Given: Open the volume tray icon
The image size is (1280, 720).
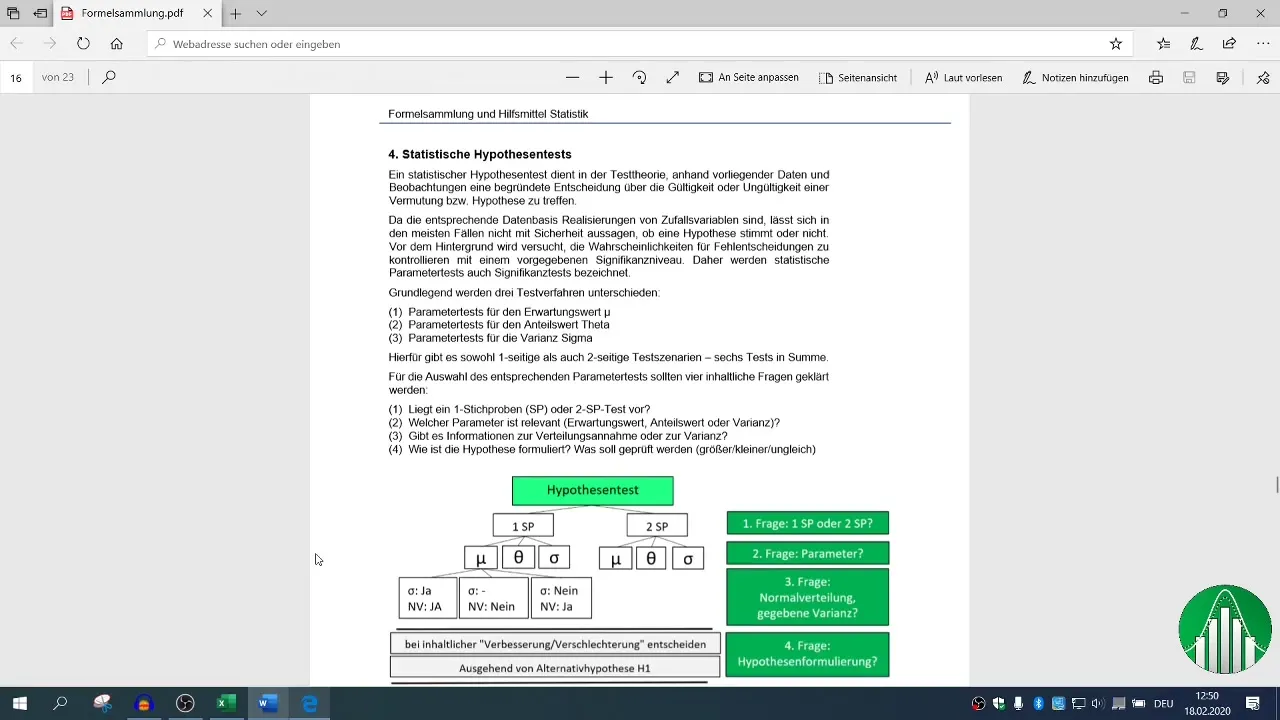Looking at the screenshot, I should pyautogui.click(x=1098, y=703).
